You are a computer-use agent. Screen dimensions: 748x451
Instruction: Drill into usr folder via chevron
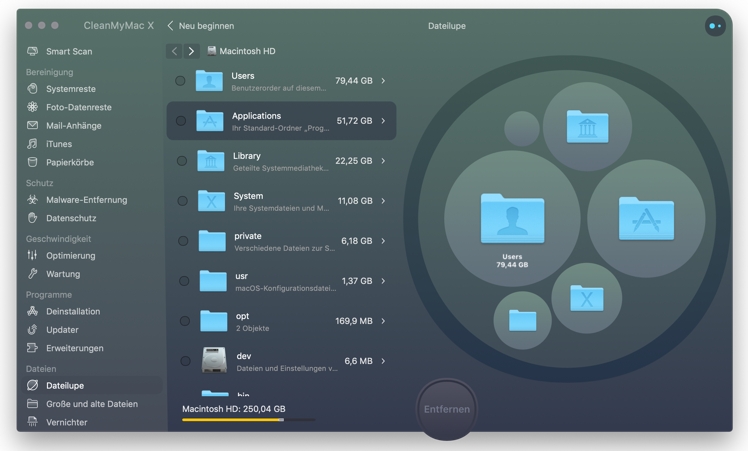click(383, 281)
